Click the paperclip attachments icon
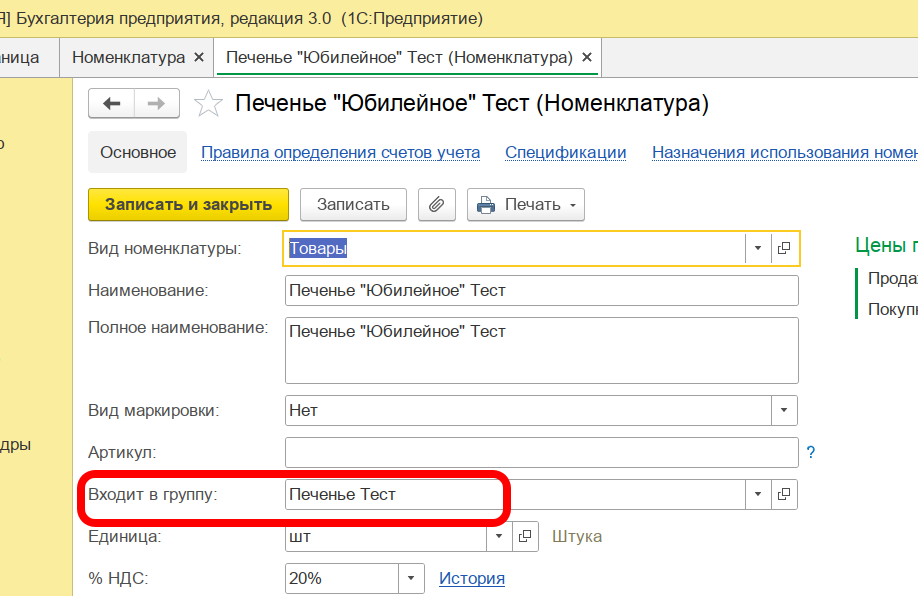Screen dimensions: 918x596 436,205
